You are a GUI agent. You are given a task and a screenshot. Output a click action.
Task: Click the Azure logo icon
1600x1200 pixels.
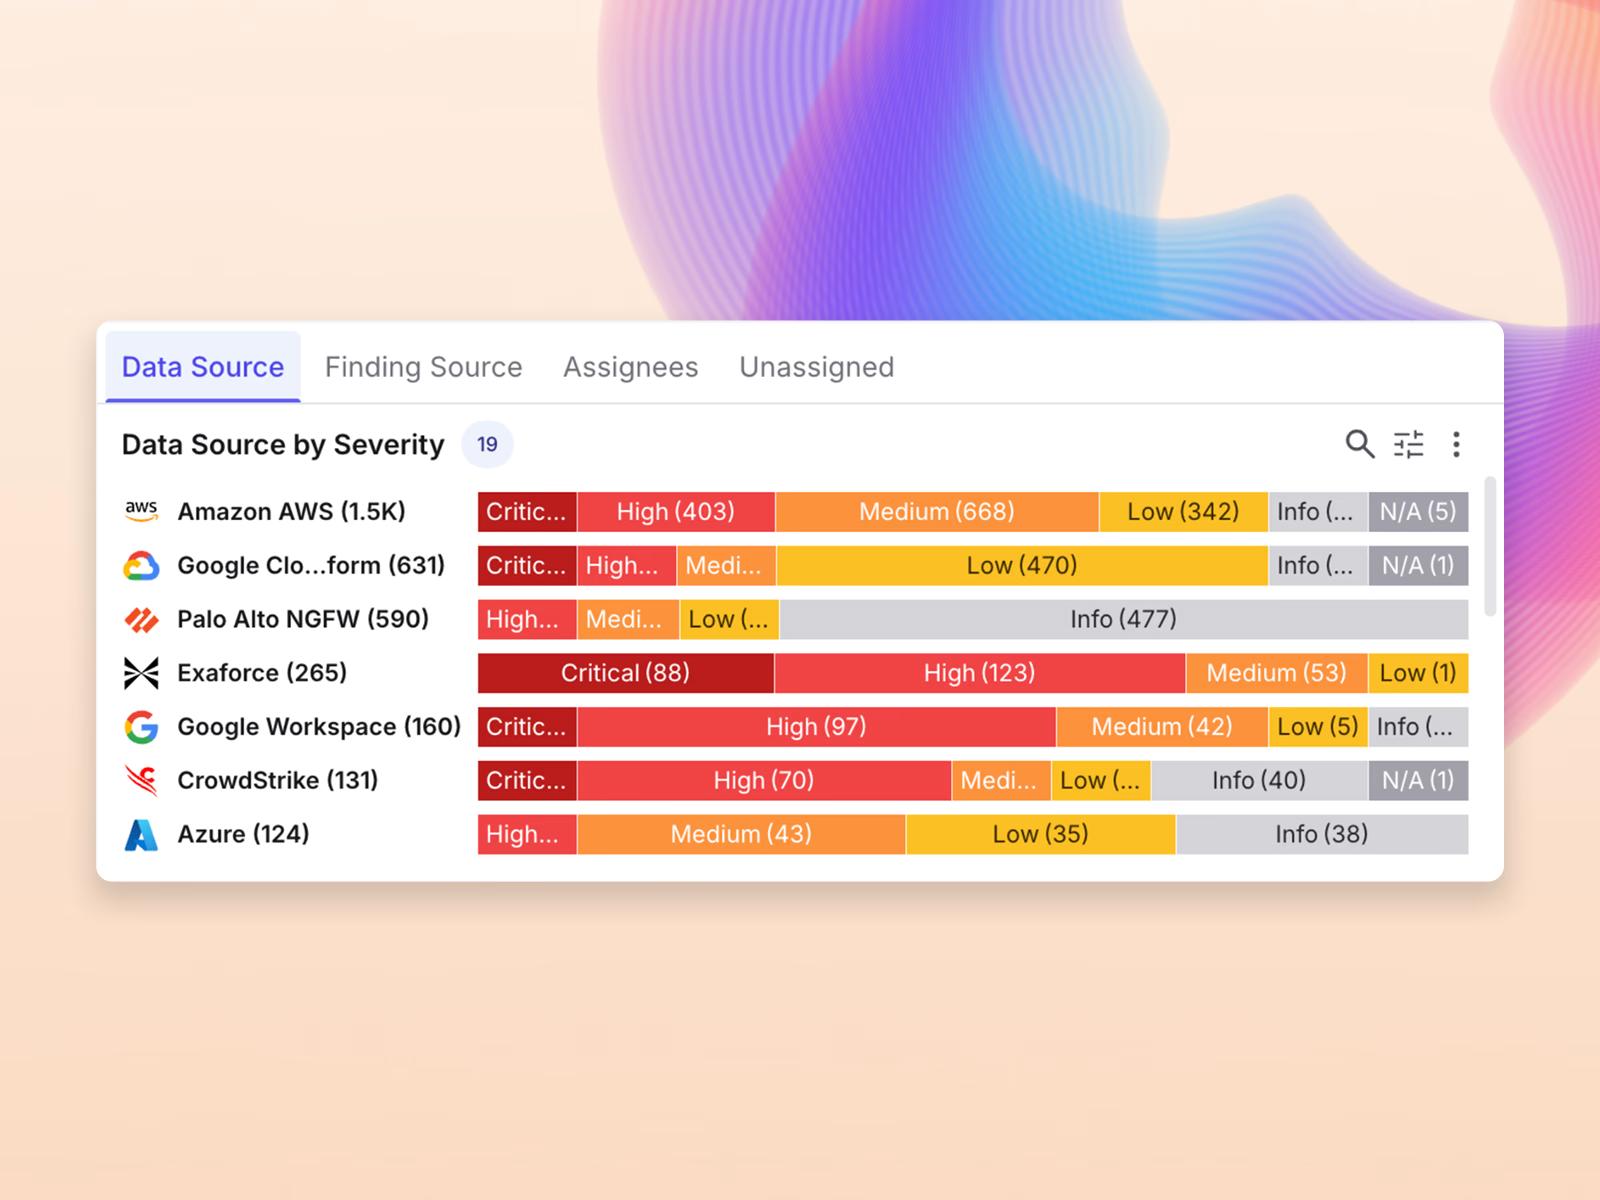pyautogui.click(x=141, y=834)
